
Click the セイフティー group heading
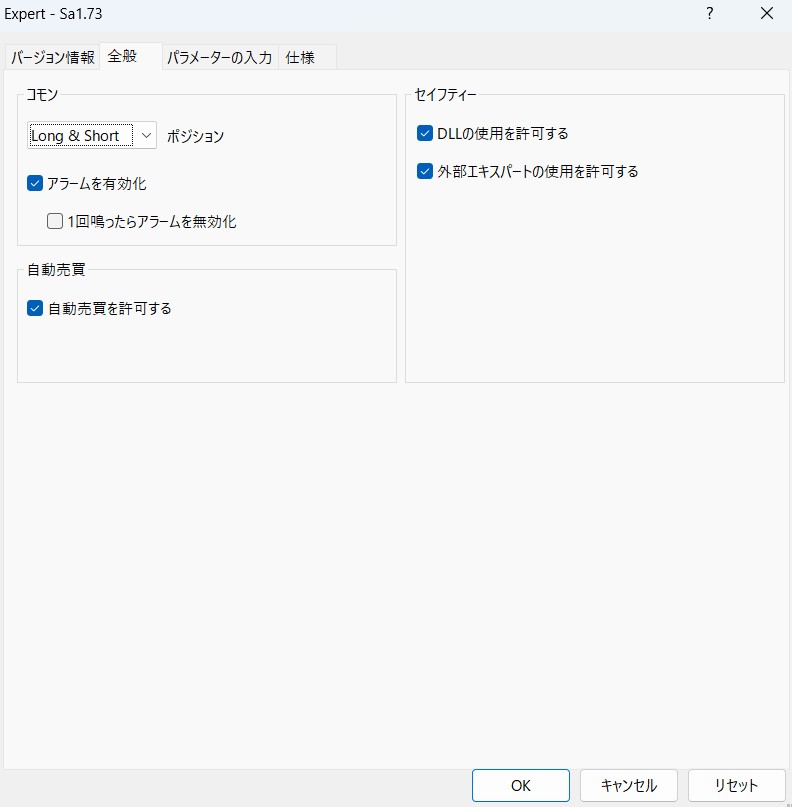[x=445, y=95]
